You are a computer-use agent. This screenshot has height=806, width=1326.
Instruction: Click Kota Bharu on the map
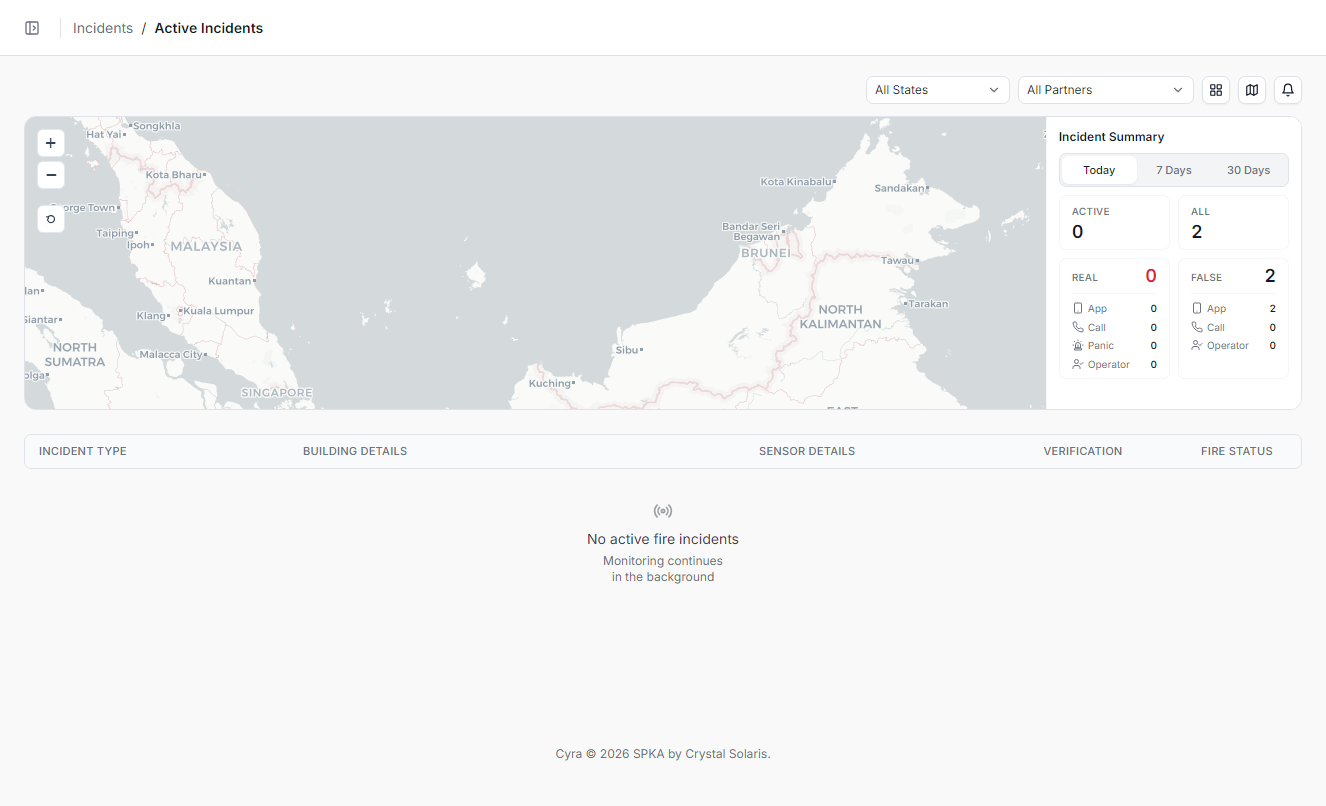[174, 174]
